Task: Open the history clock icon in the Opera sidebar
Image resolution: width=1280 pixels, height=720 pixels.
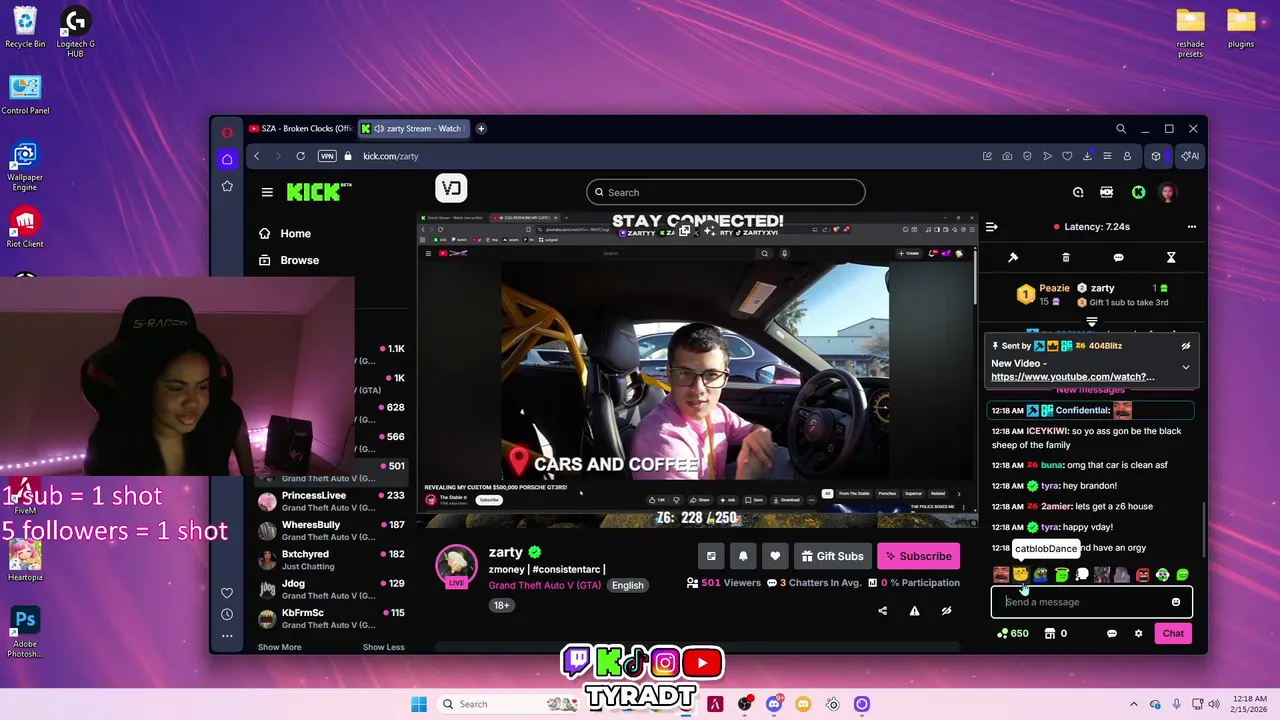Action: (227, 614)
